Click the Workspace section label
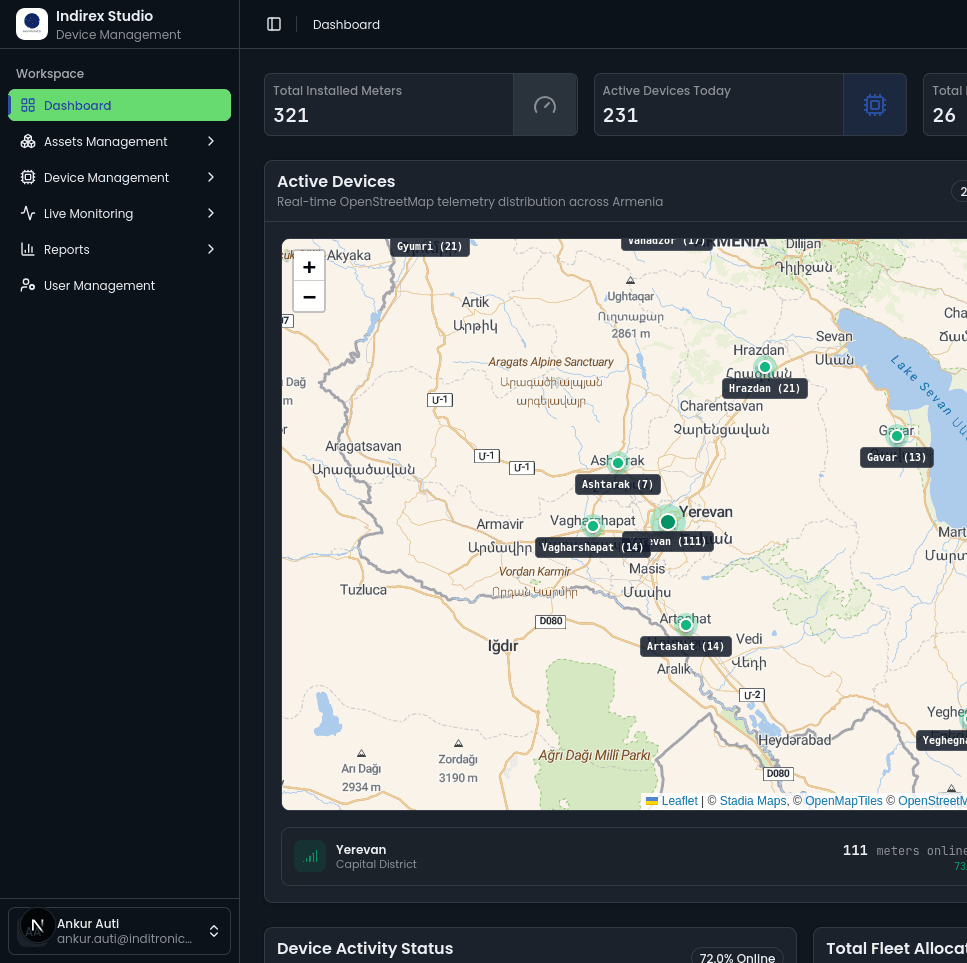Viewport: 967px width, 963px height. click(x=50, y=73)
